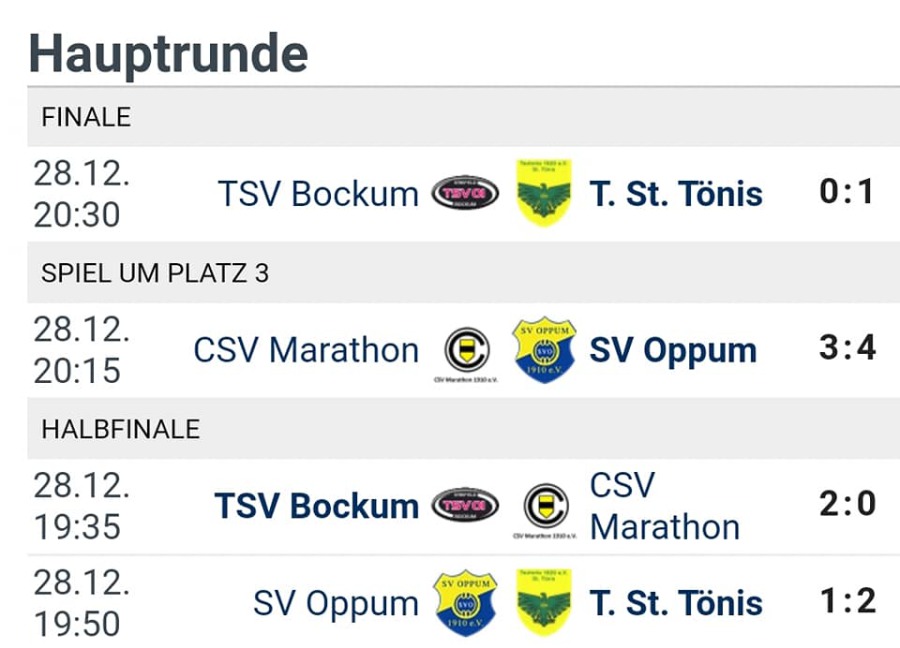The height and width of the screenshot is (648, 900).
Task: Open bold TSV Bockum name in Halbfinale
Action: pos(316,506)
